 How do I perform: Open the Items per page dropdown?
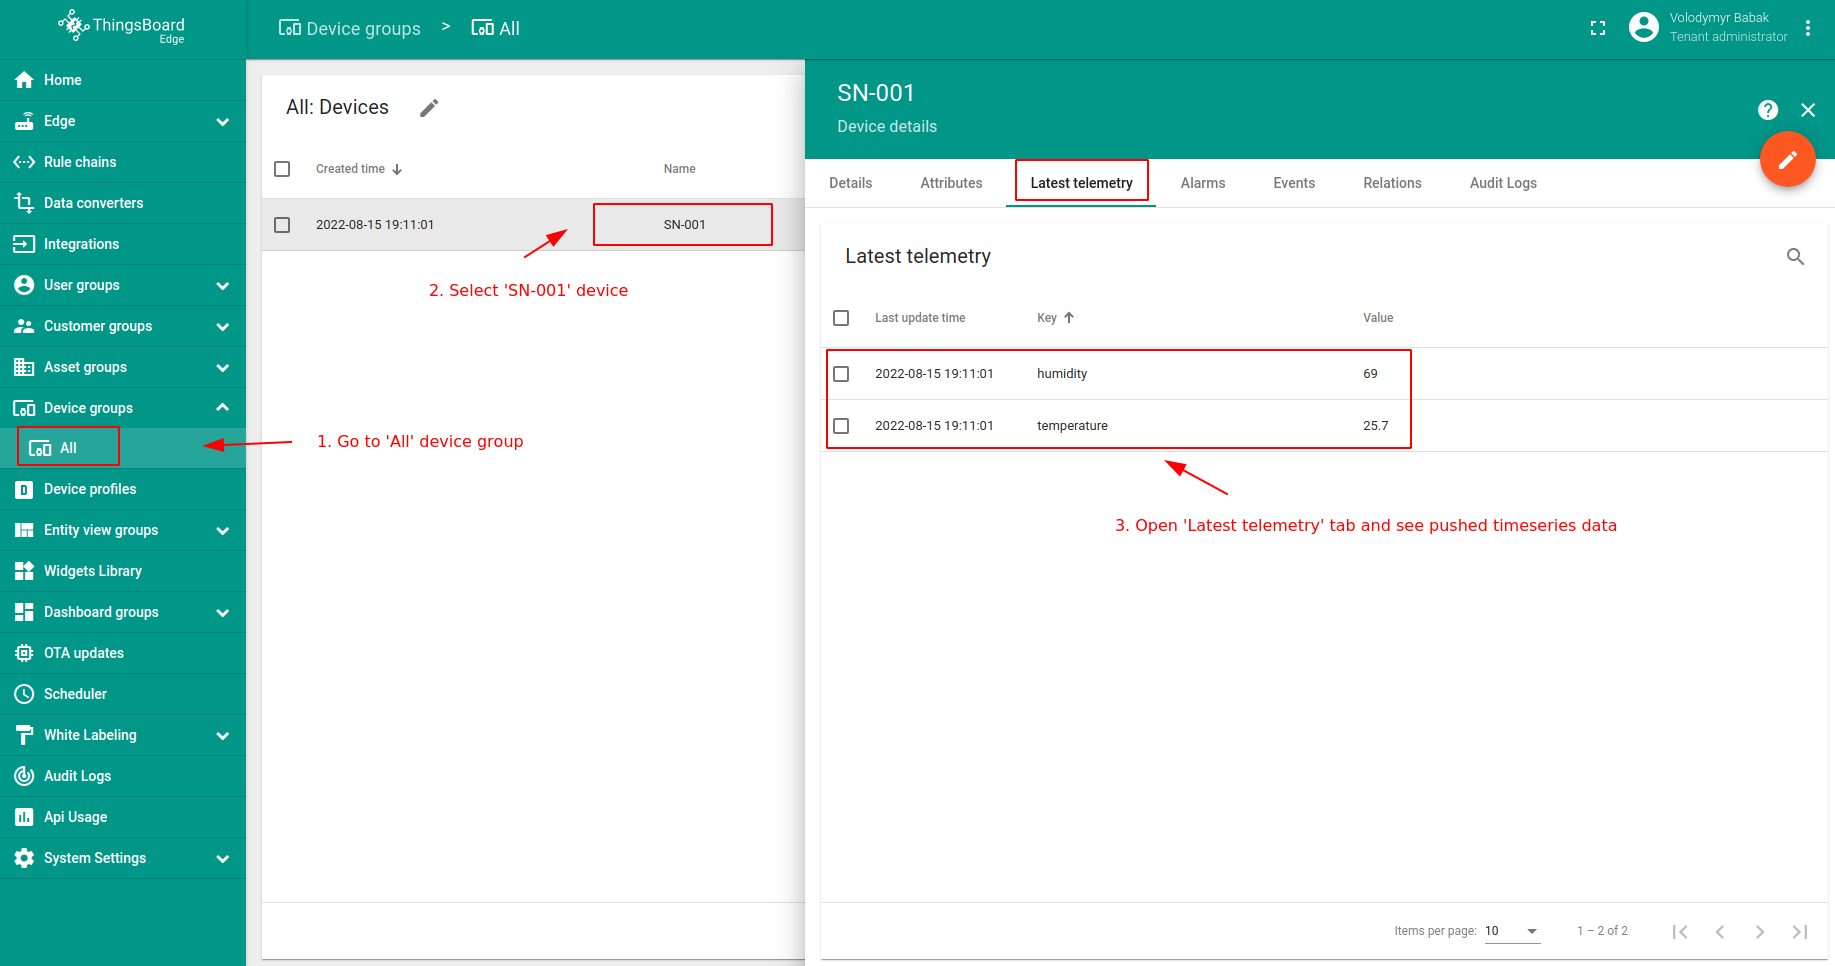(1512, 931)
